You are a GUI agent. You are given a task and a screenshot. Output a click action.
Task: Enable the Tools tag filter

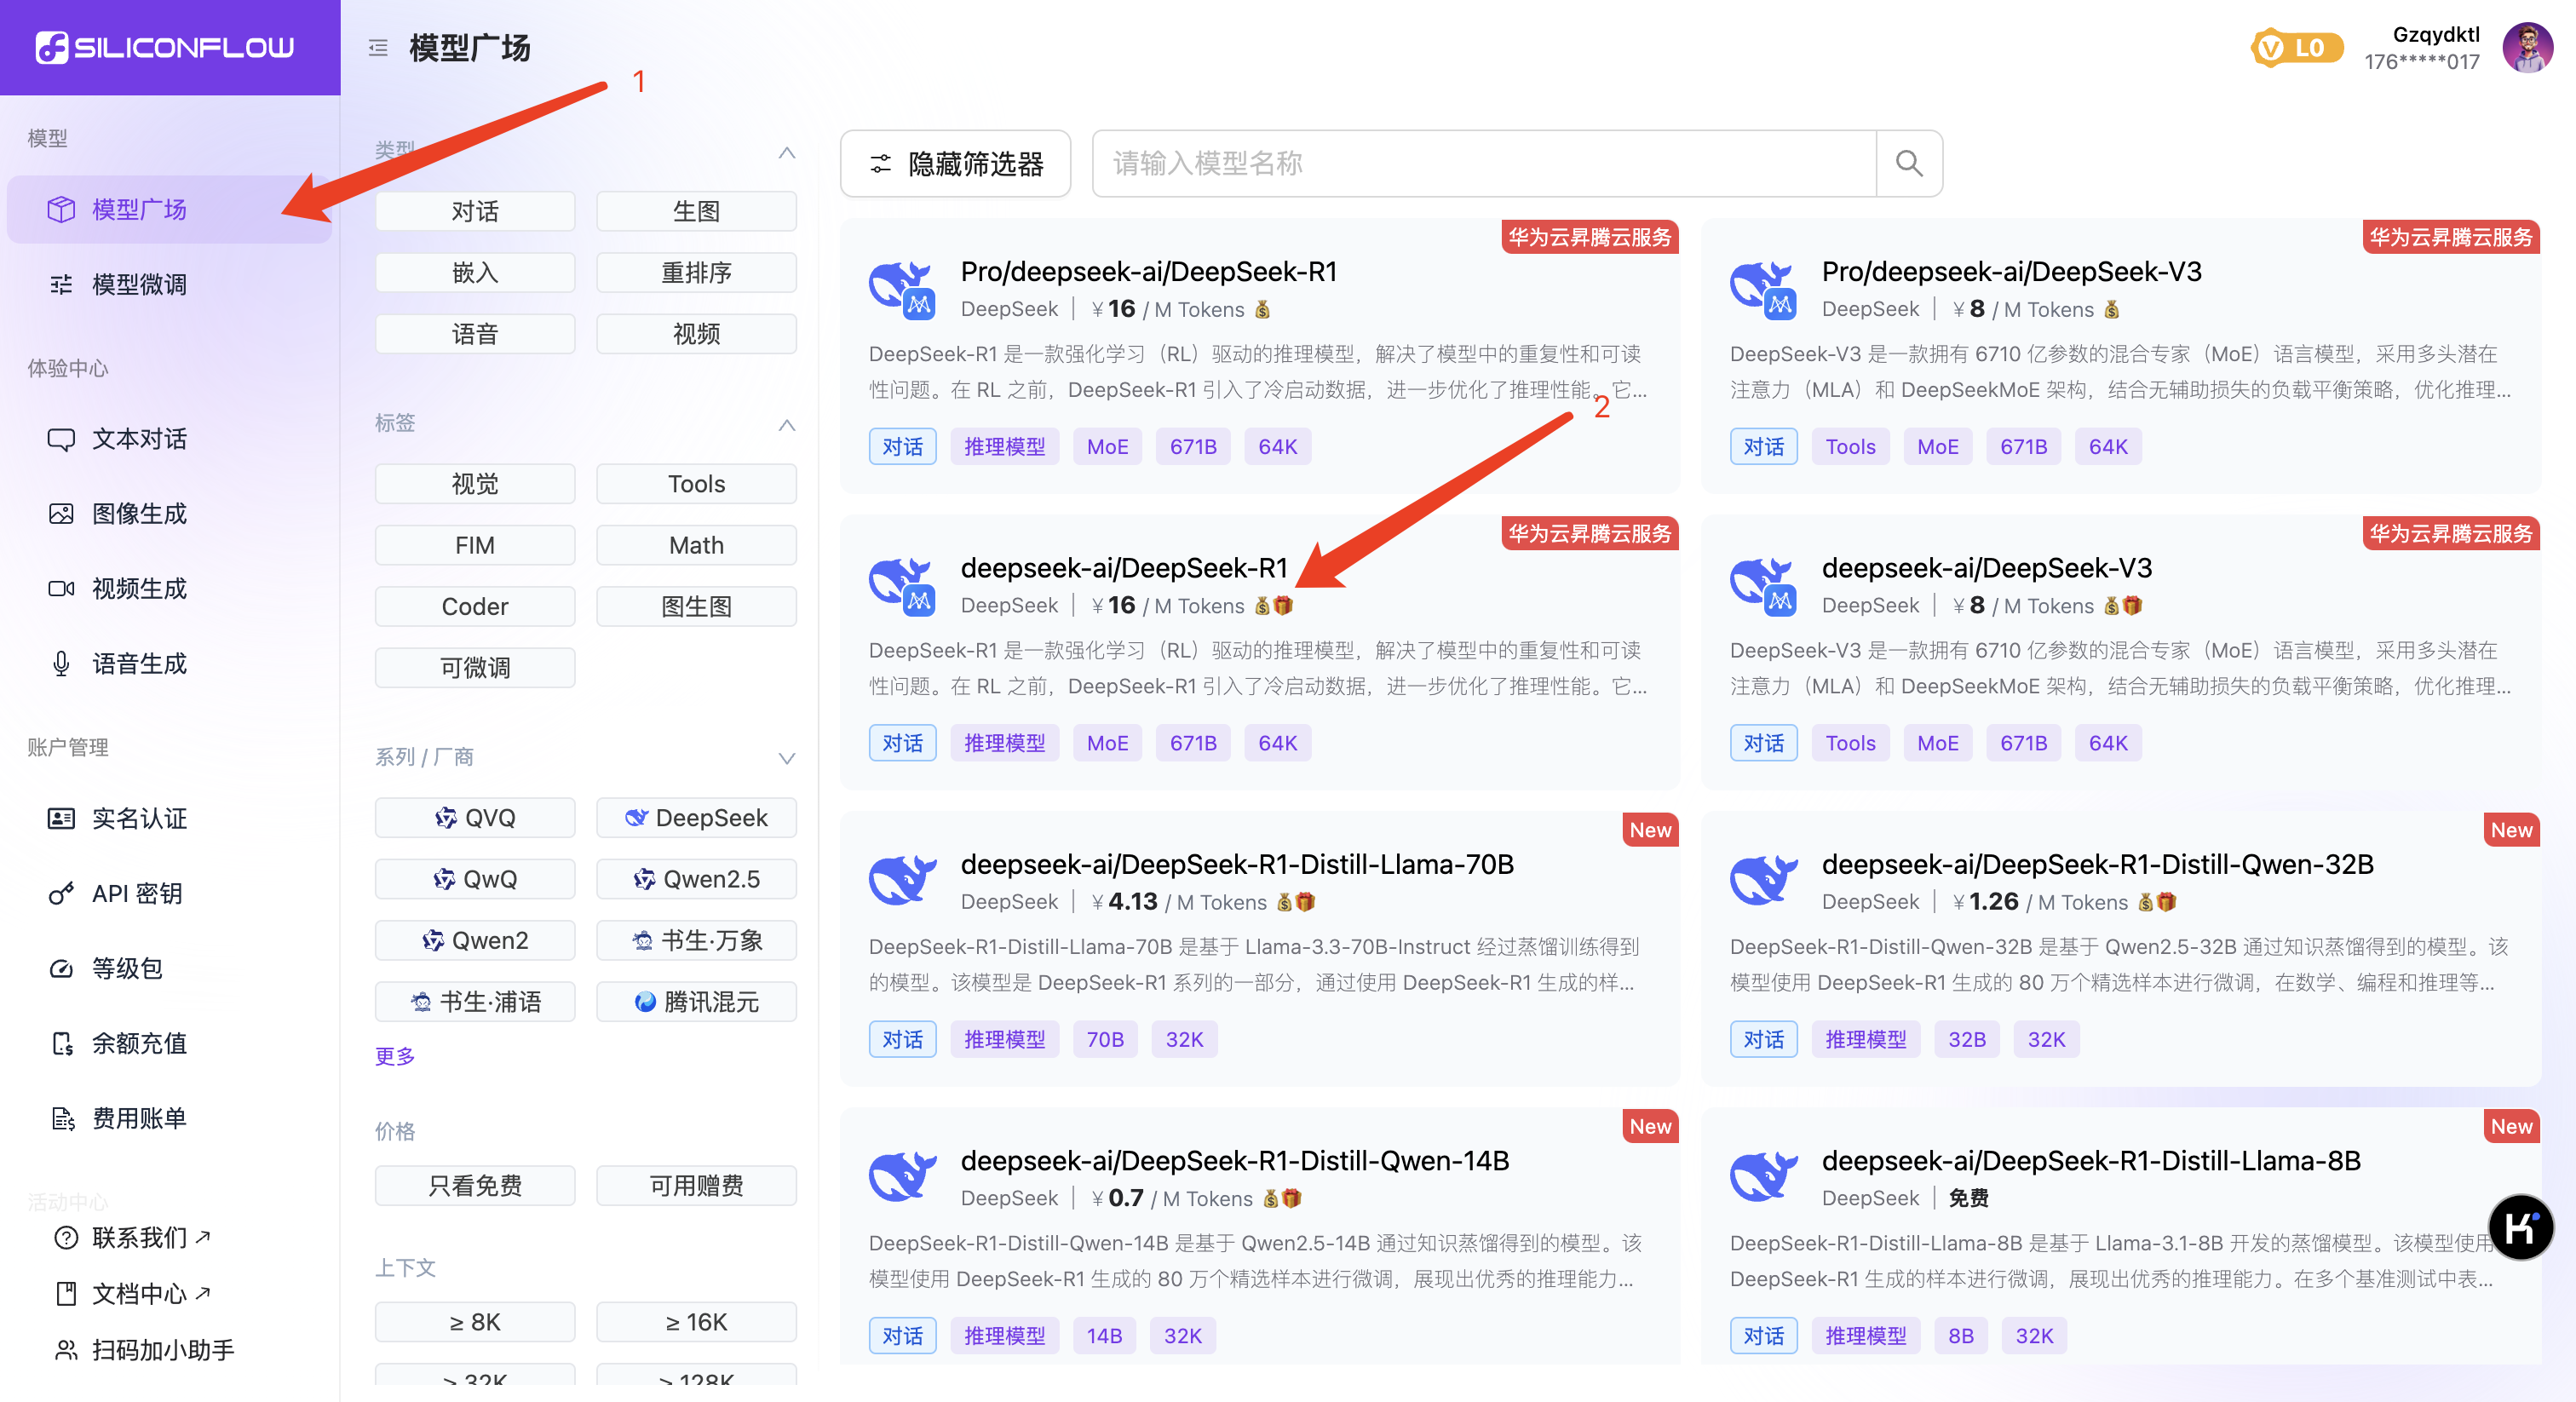tap(696, 484)
